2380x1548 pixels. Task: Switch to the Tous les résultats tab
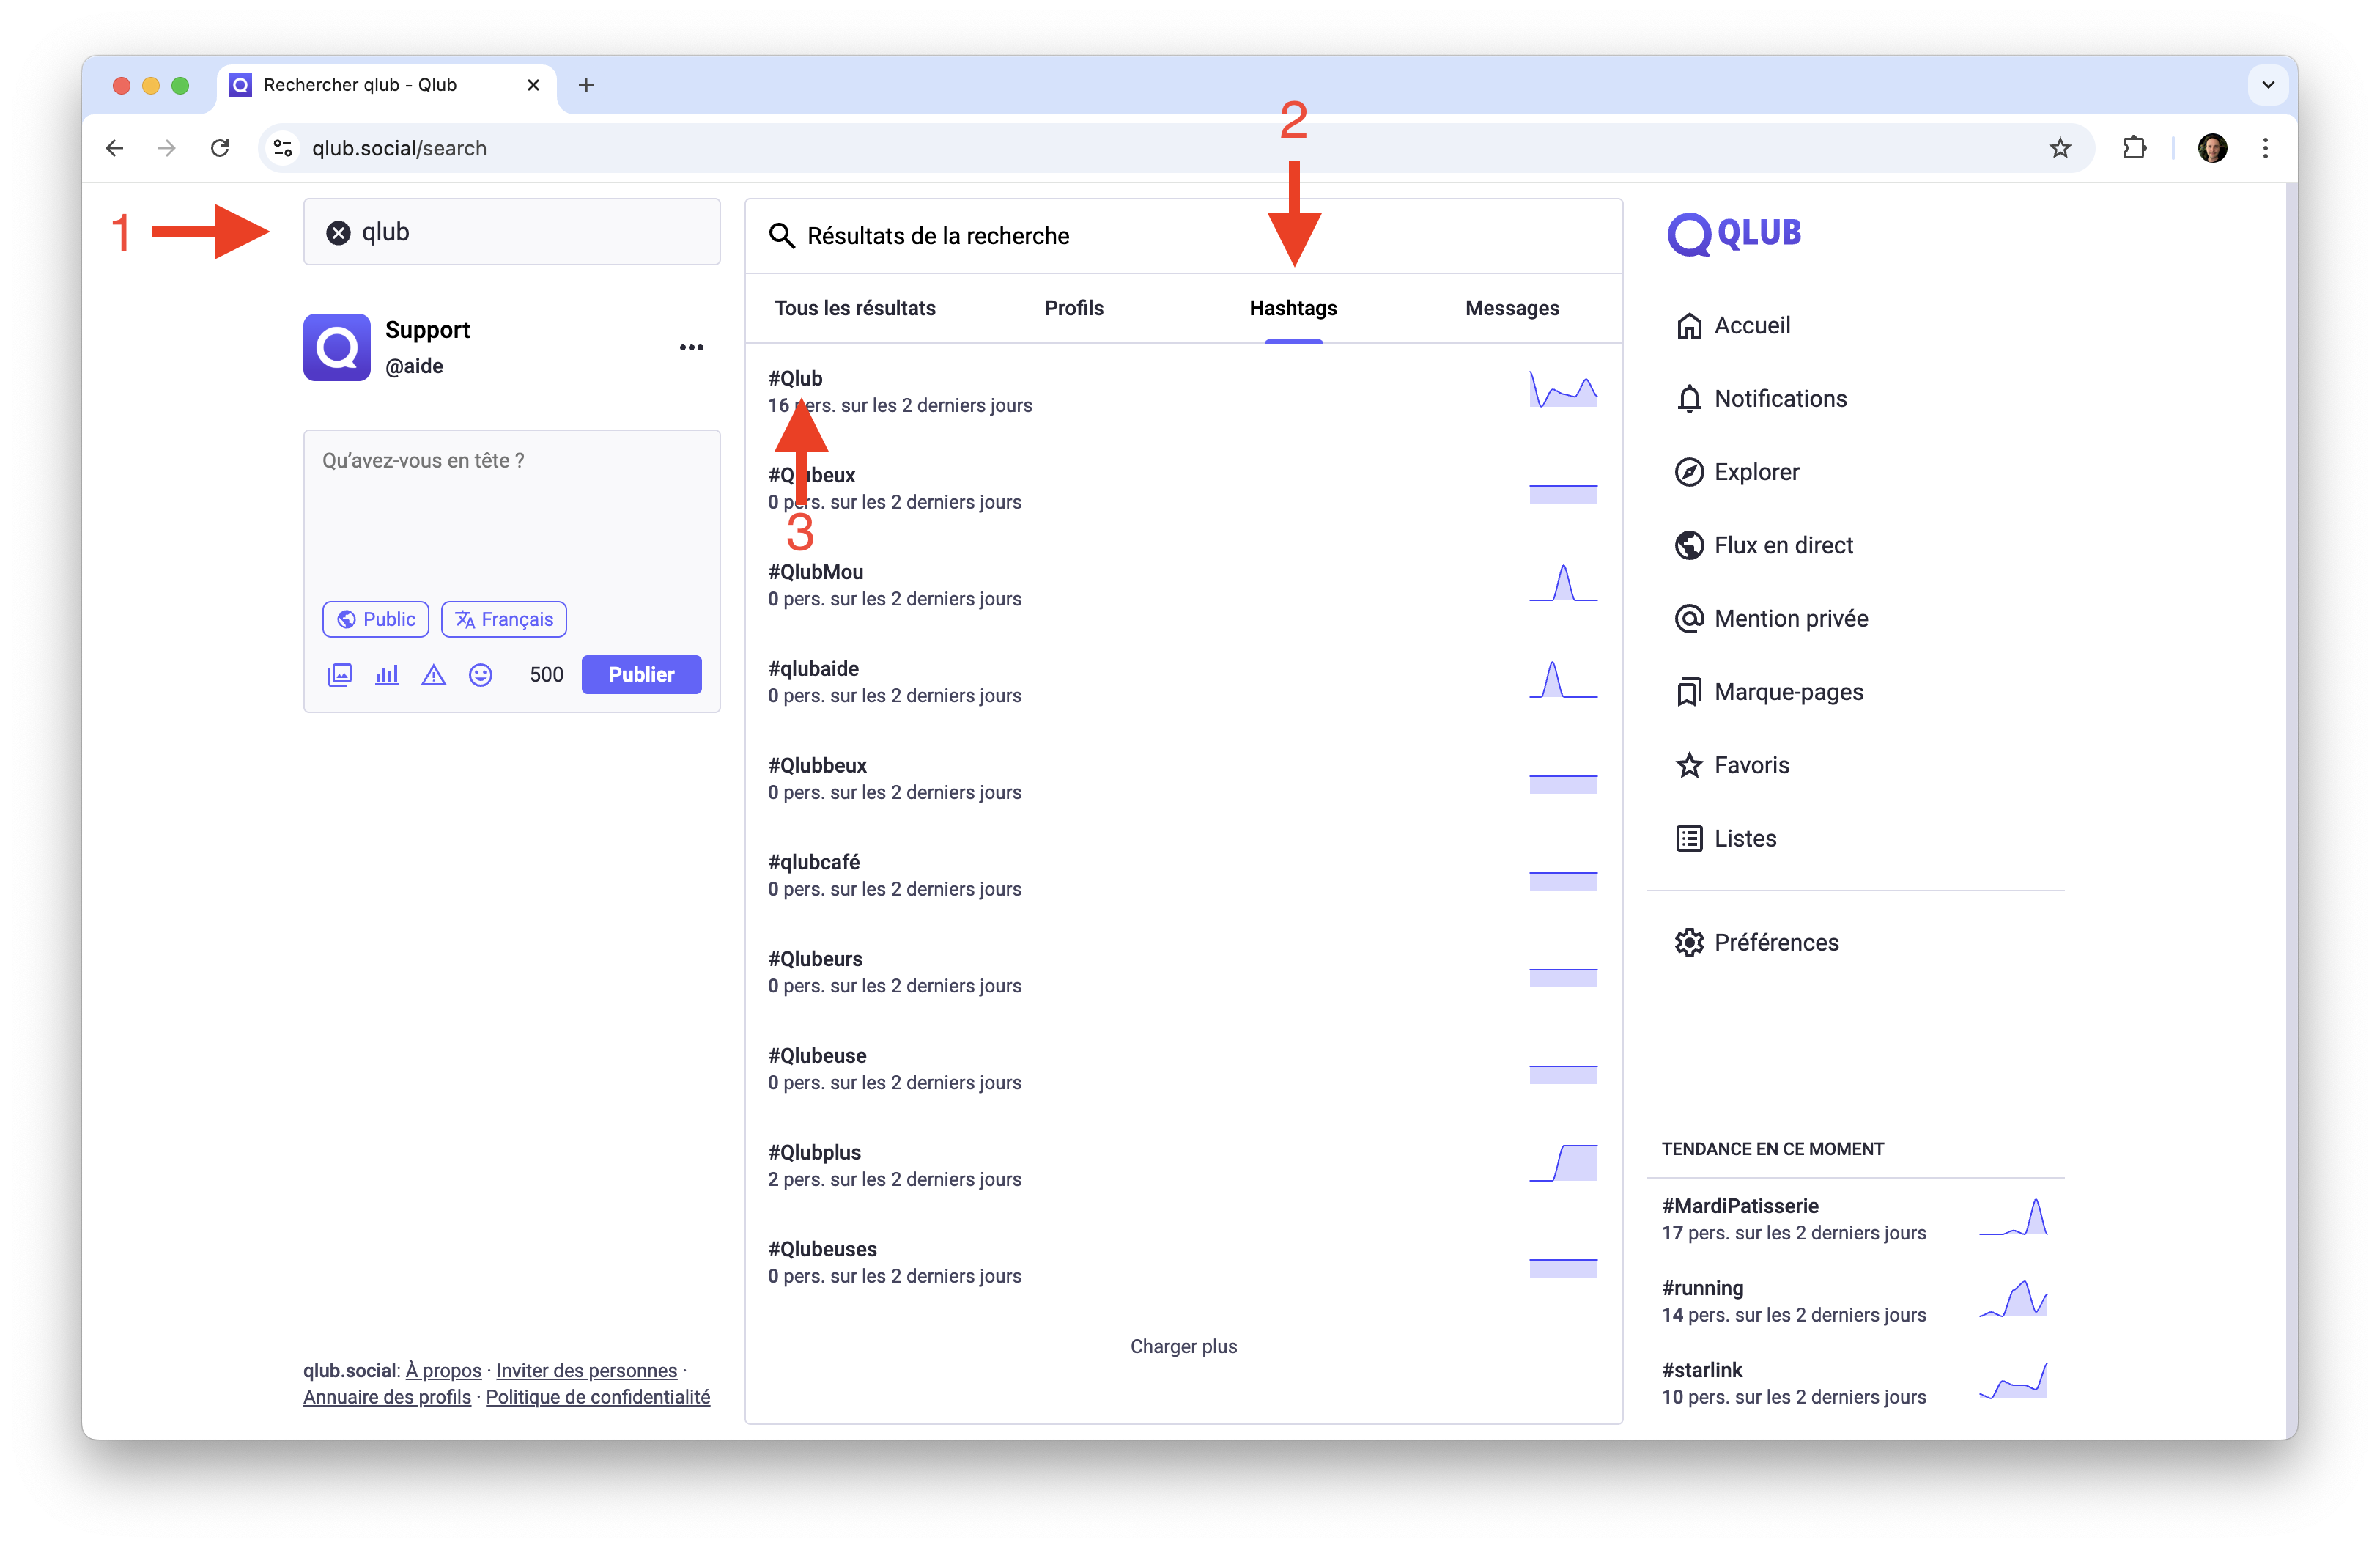pyautogui.click(x=855, y=308)
